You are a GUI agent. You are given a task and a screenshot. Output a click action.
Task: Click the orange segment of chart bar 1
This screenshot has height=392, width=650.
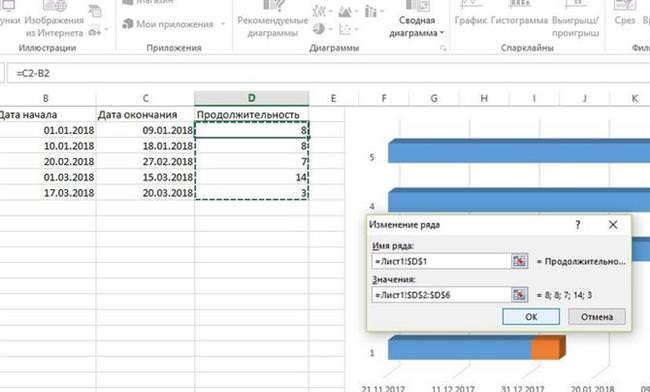pos(547,348)
